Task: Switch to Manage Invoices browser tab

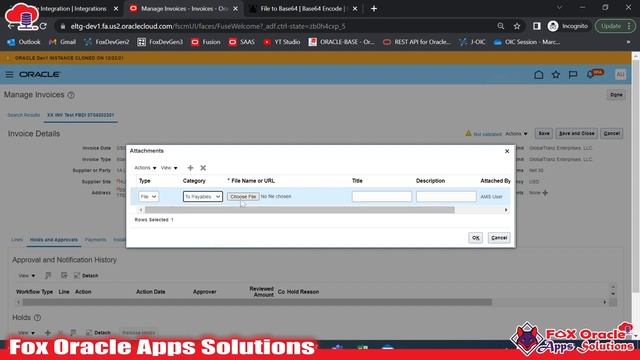Action: 184,9
